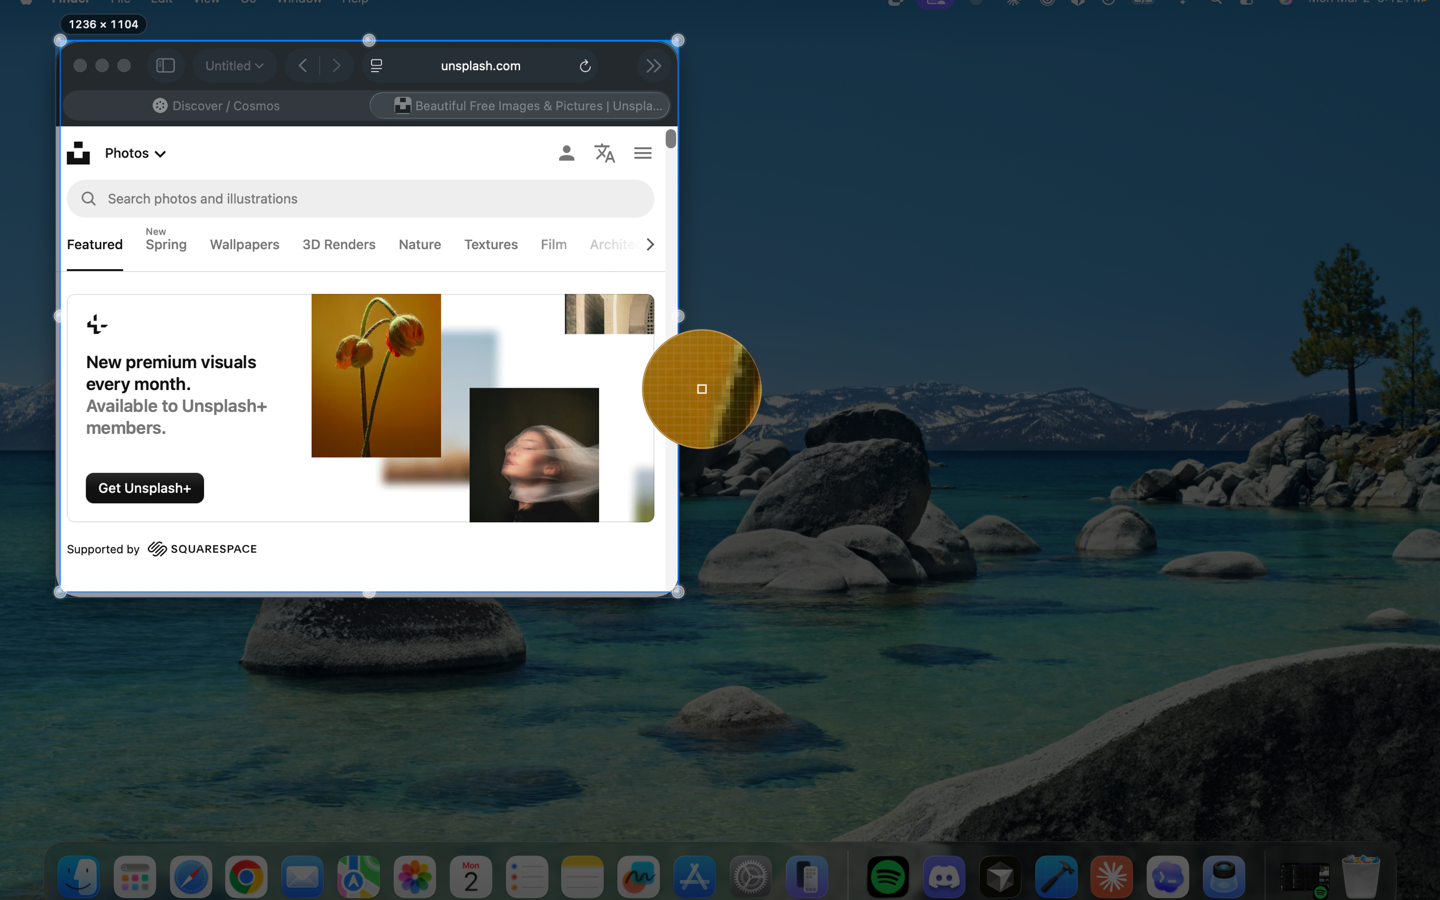
Task: Launch Xcode from the Dock
Action: click(x=1056, y=877)
